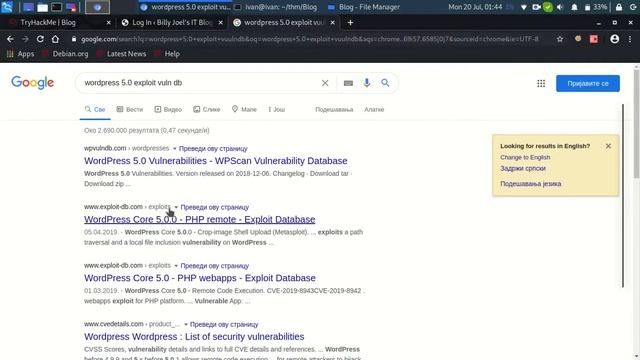Expand options arrow for WordPress Core 5.0.0 result

(176, 207)
